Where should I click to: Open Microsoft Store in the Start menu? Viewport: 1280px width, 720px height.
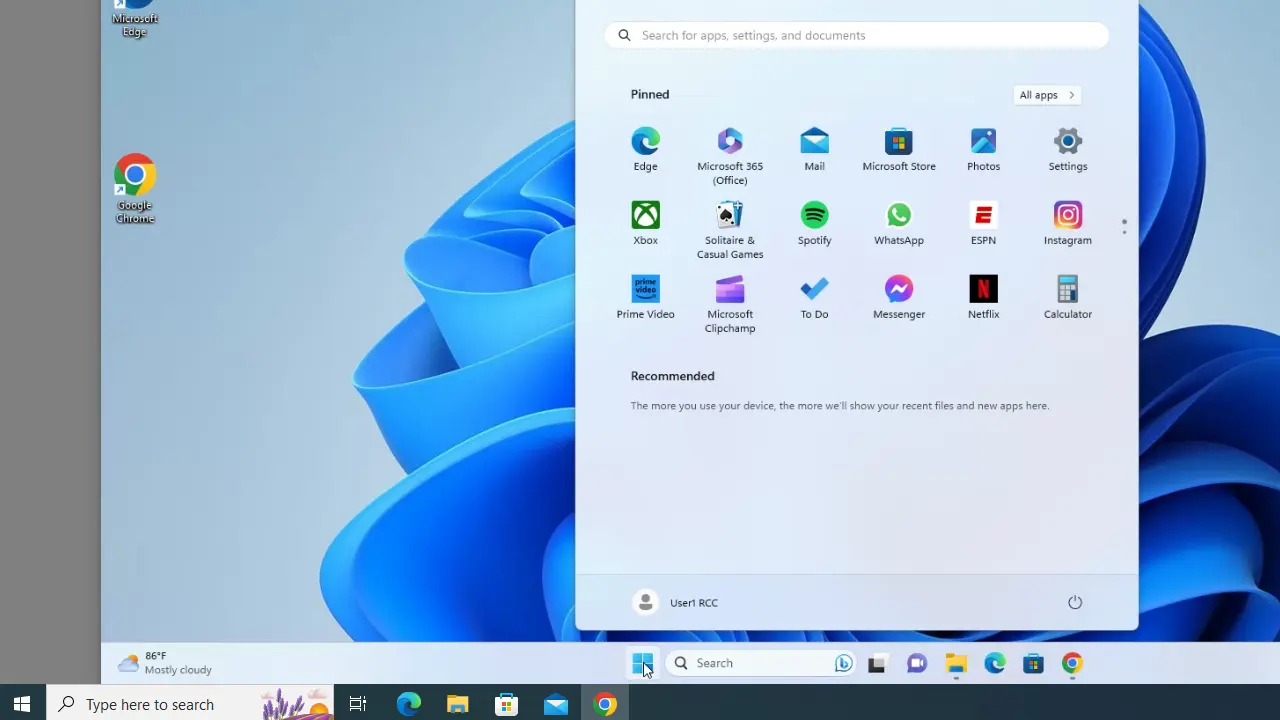[x=899, y=150]
